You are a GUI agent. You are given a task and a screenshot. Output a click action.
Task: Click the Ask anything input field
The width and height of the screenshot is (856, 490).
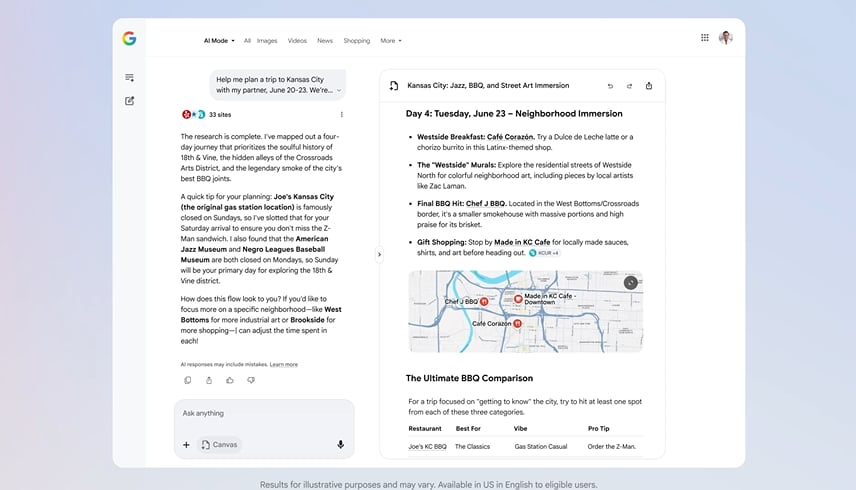pos(264,414)
